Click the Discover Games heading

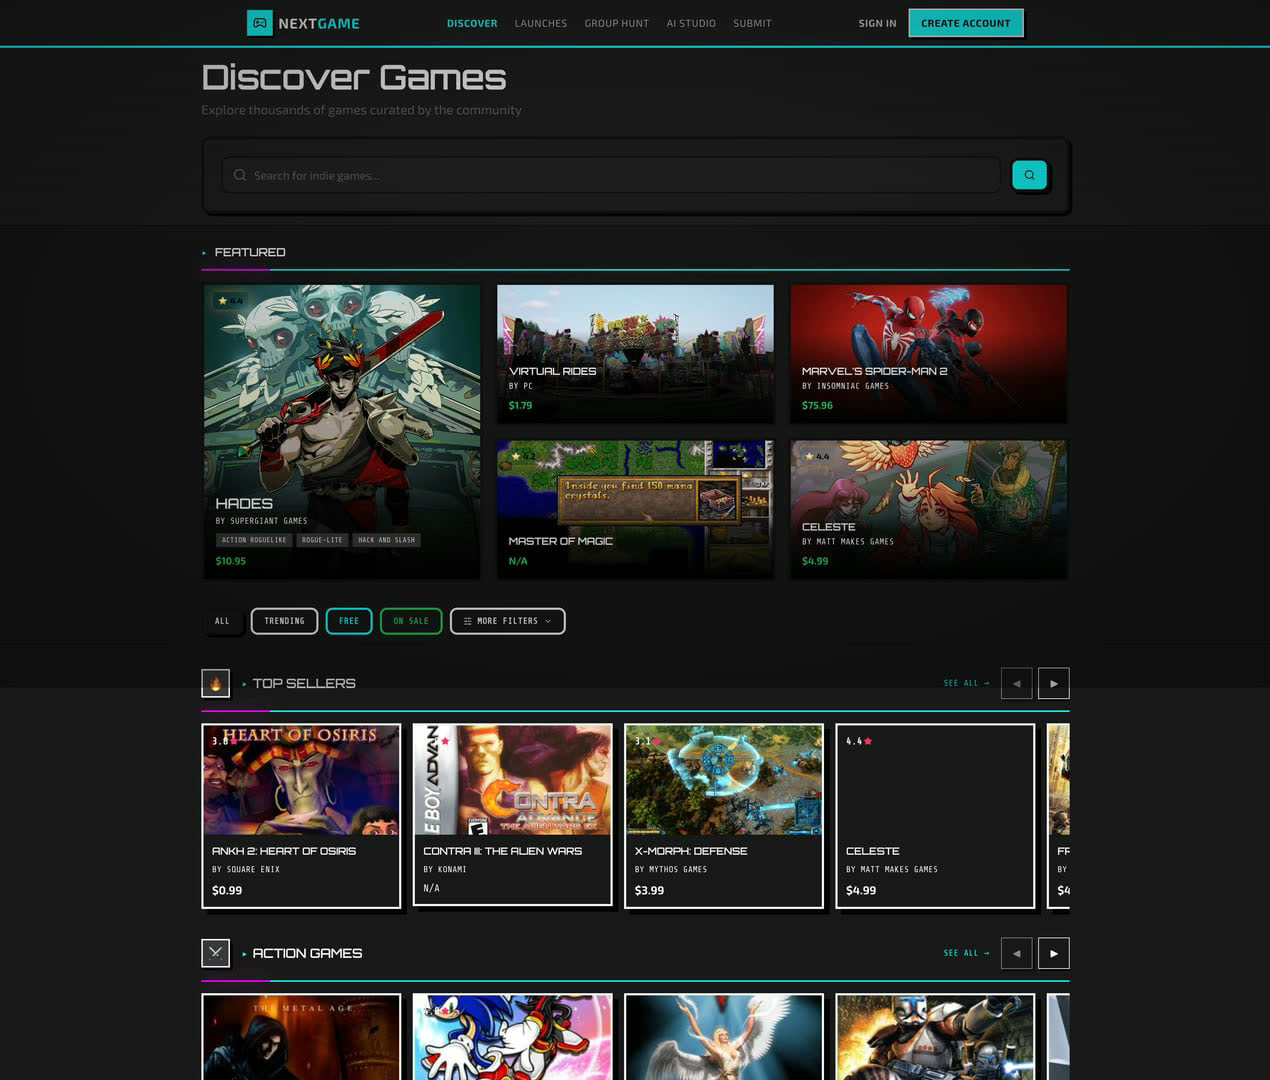click(x=354, y=77)
